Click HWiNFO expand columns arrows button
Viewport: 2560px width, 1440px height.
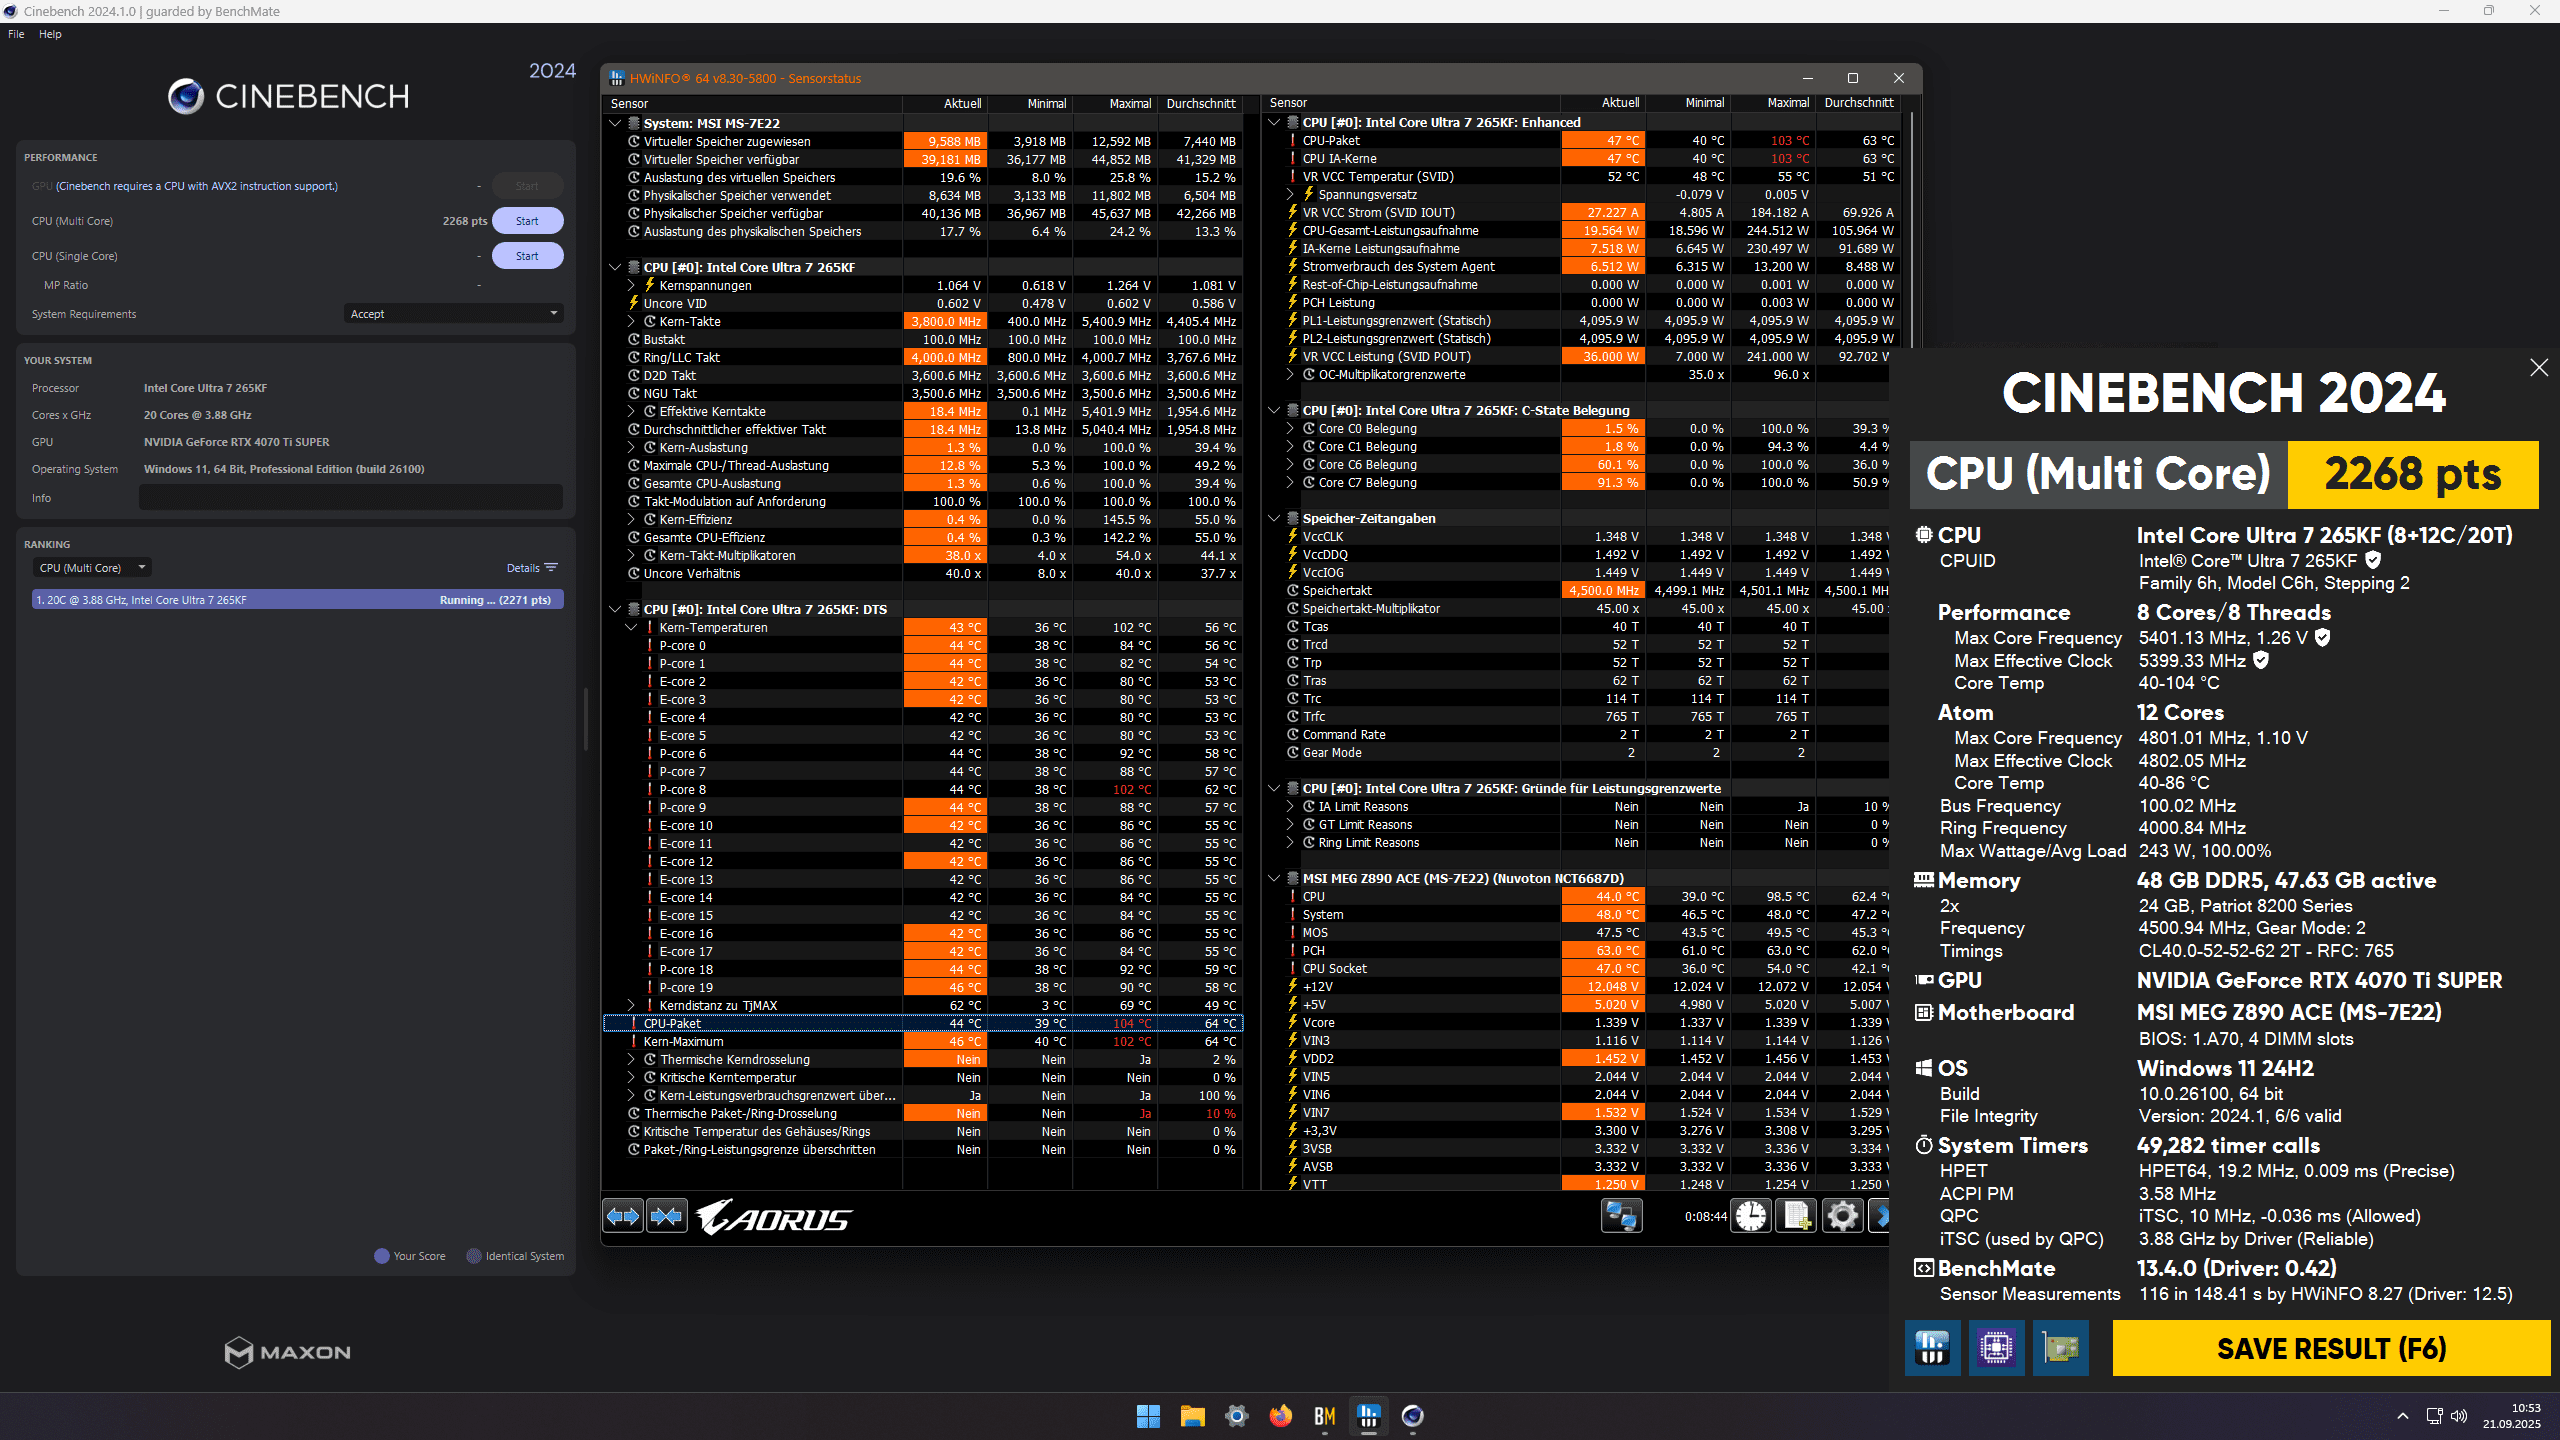623,1216
